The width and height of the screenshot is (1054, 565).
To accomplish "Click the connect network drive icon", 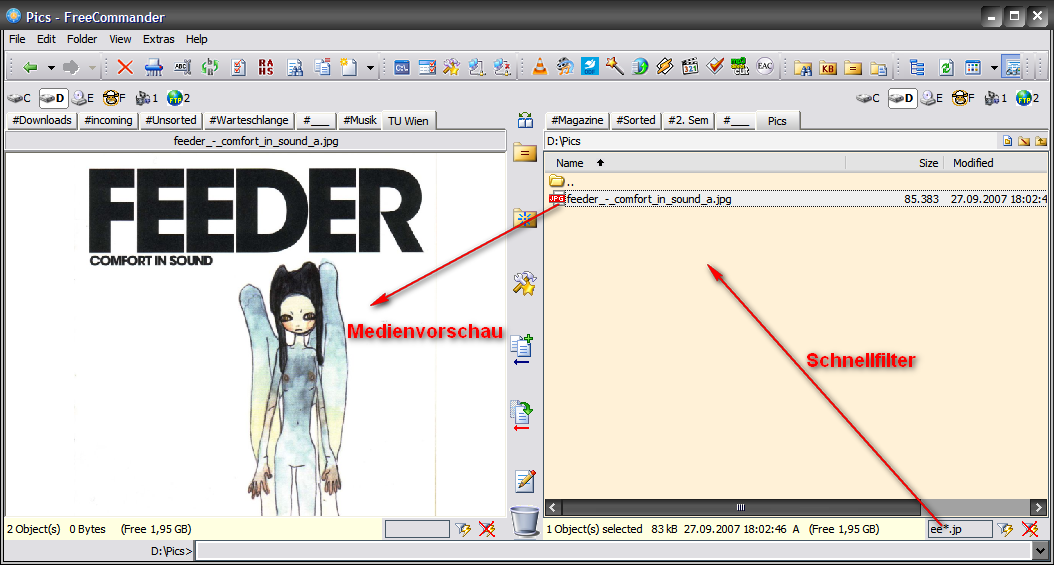I will click(x=477, y=67).
